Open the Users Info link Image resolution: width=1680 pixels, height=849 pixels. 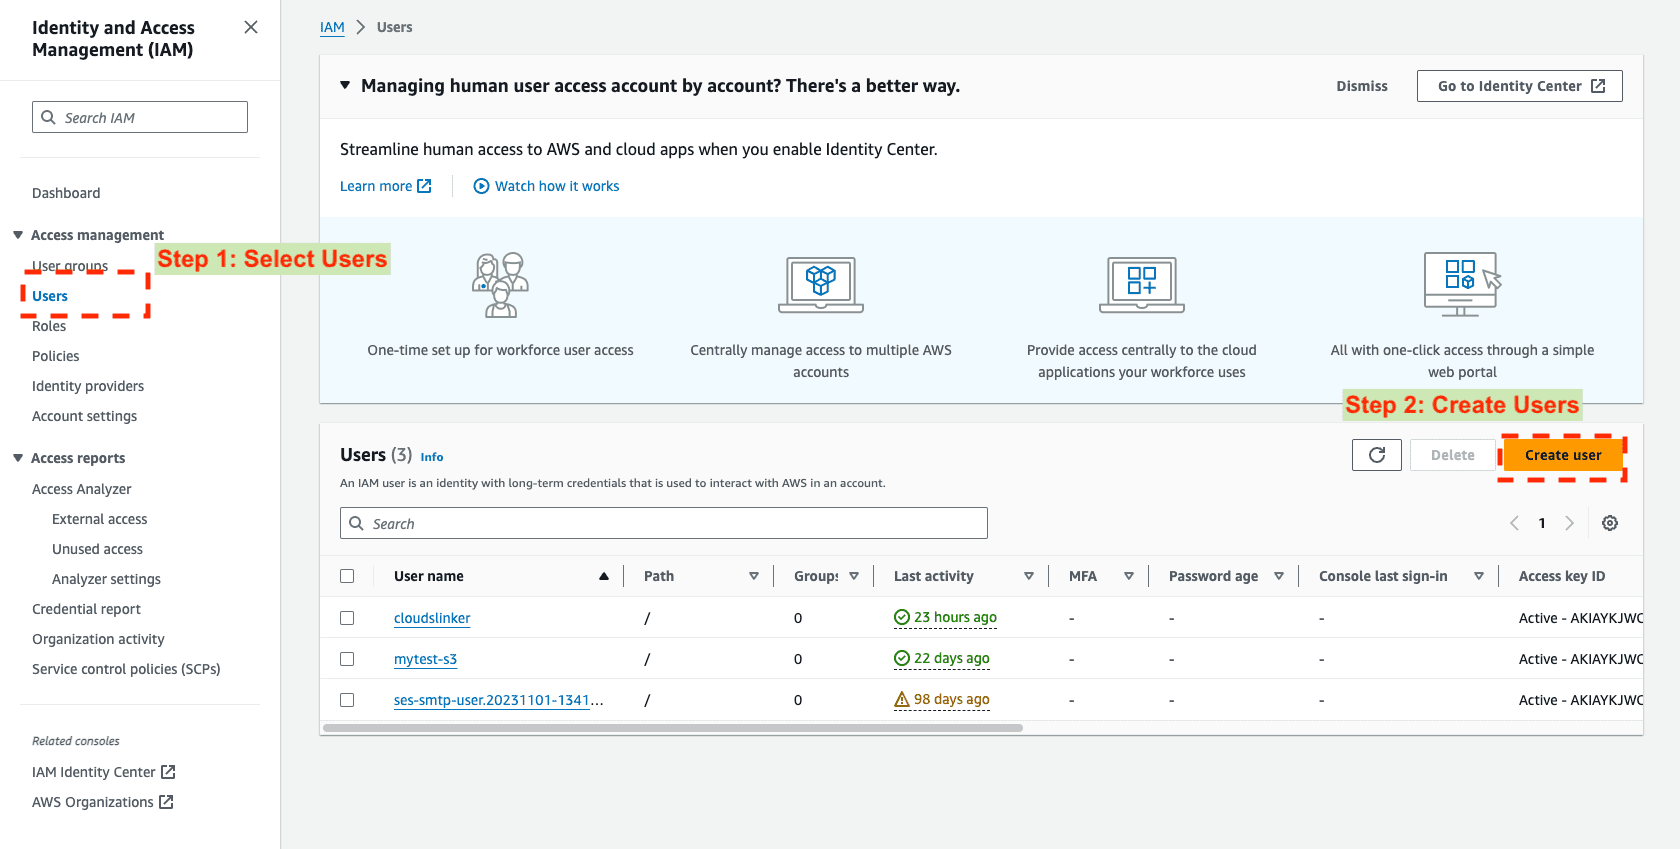pyautogui.click(x=432, y=457)
